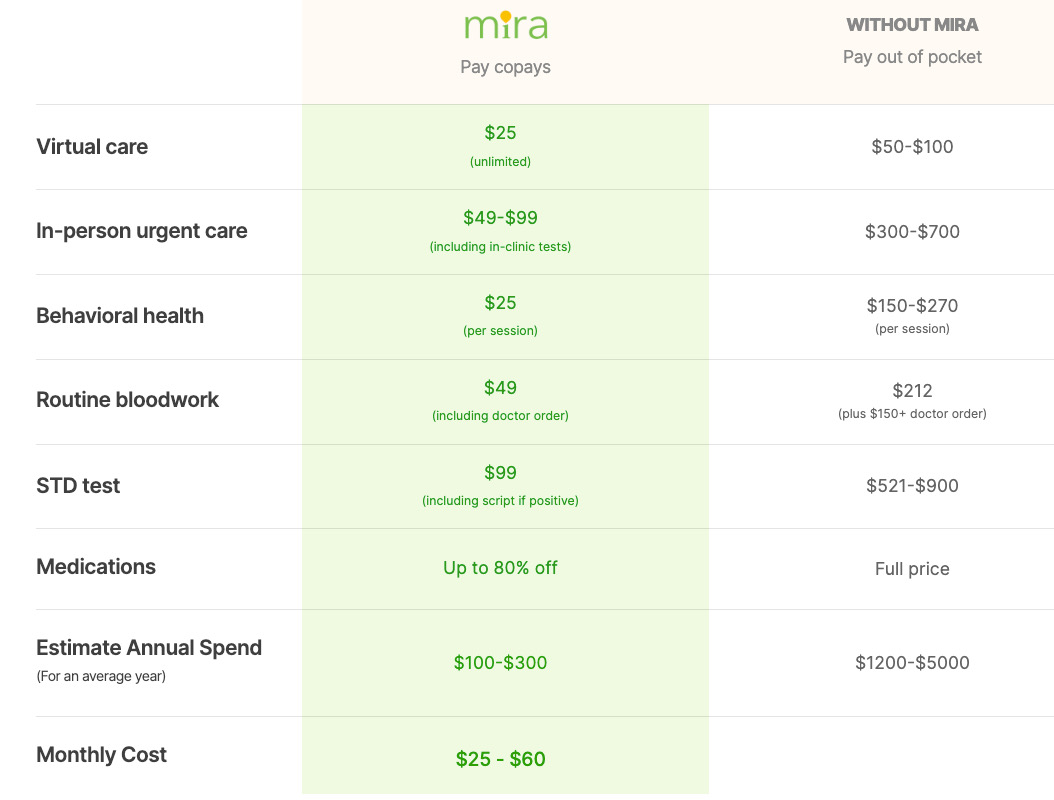1054x800 pixels.
Task: Select the 'In-person urgent care' row label
Action: point(142,231)
